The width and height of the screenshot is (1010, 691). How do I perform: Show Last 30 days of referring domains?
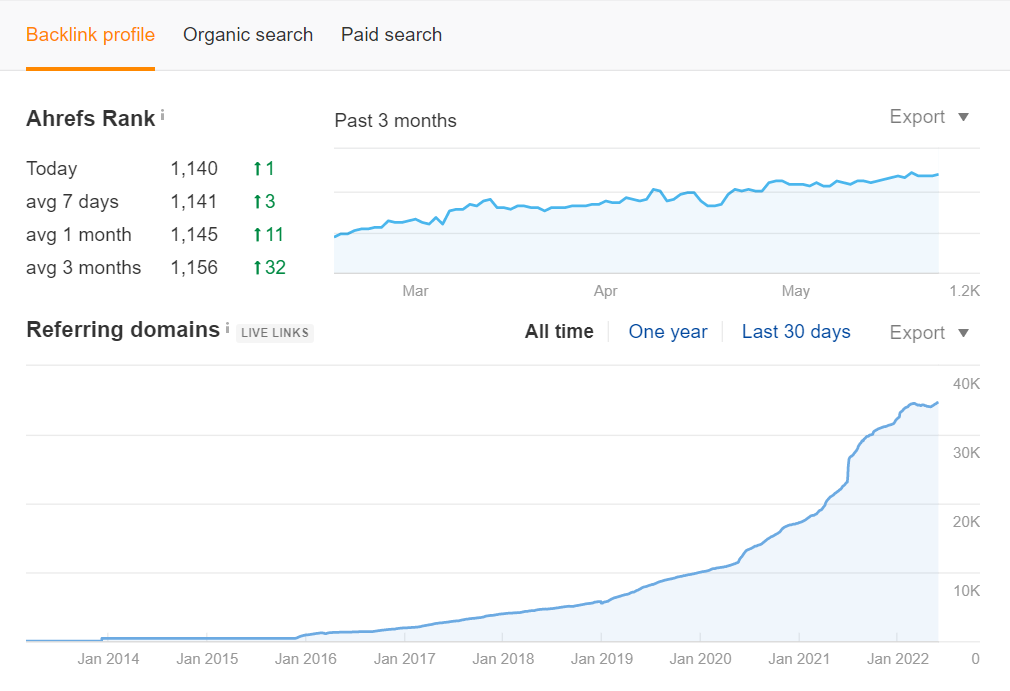[x=796, y=332]
